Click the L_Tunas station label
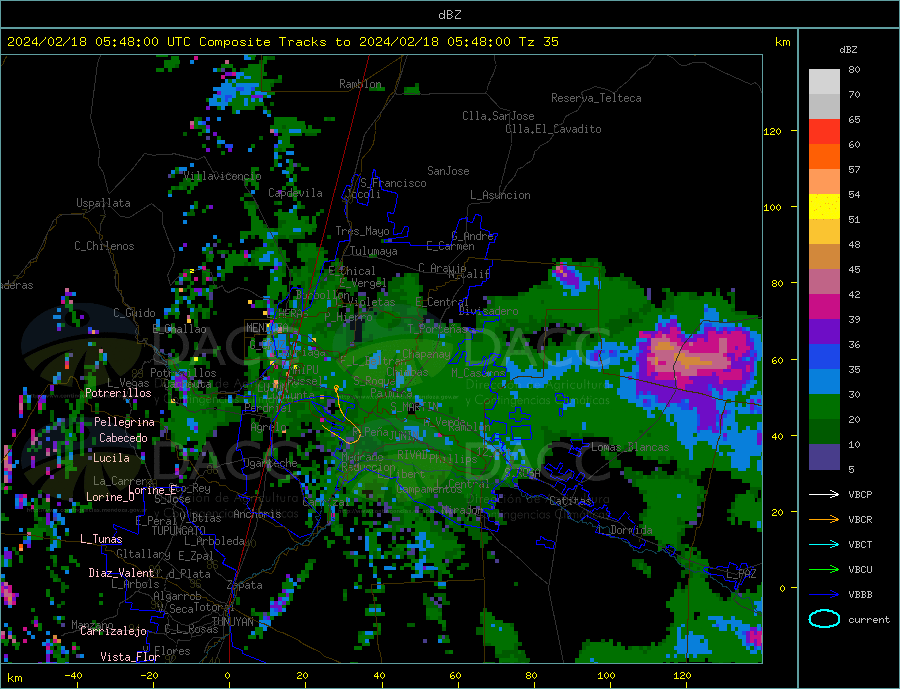The height and width of the screenshot is (689, 900). click(101, 539)
